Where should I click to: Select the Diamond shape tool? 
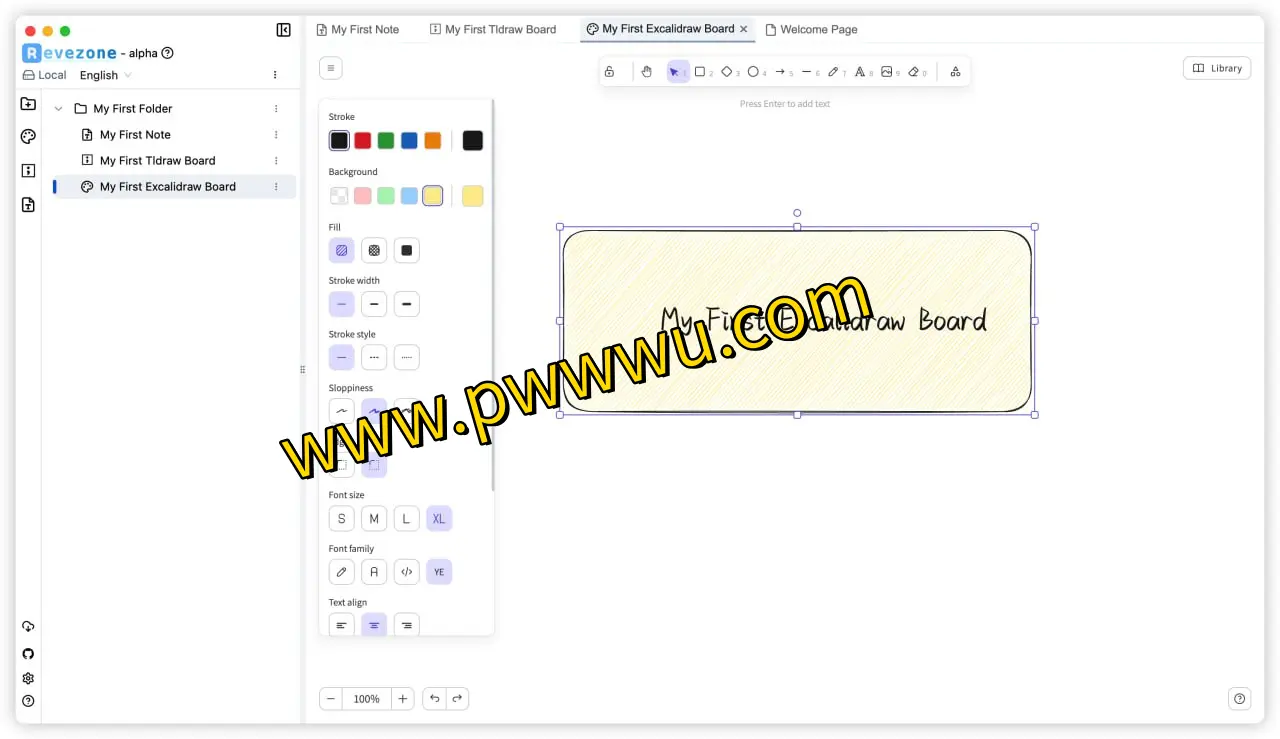click(727, 71)
